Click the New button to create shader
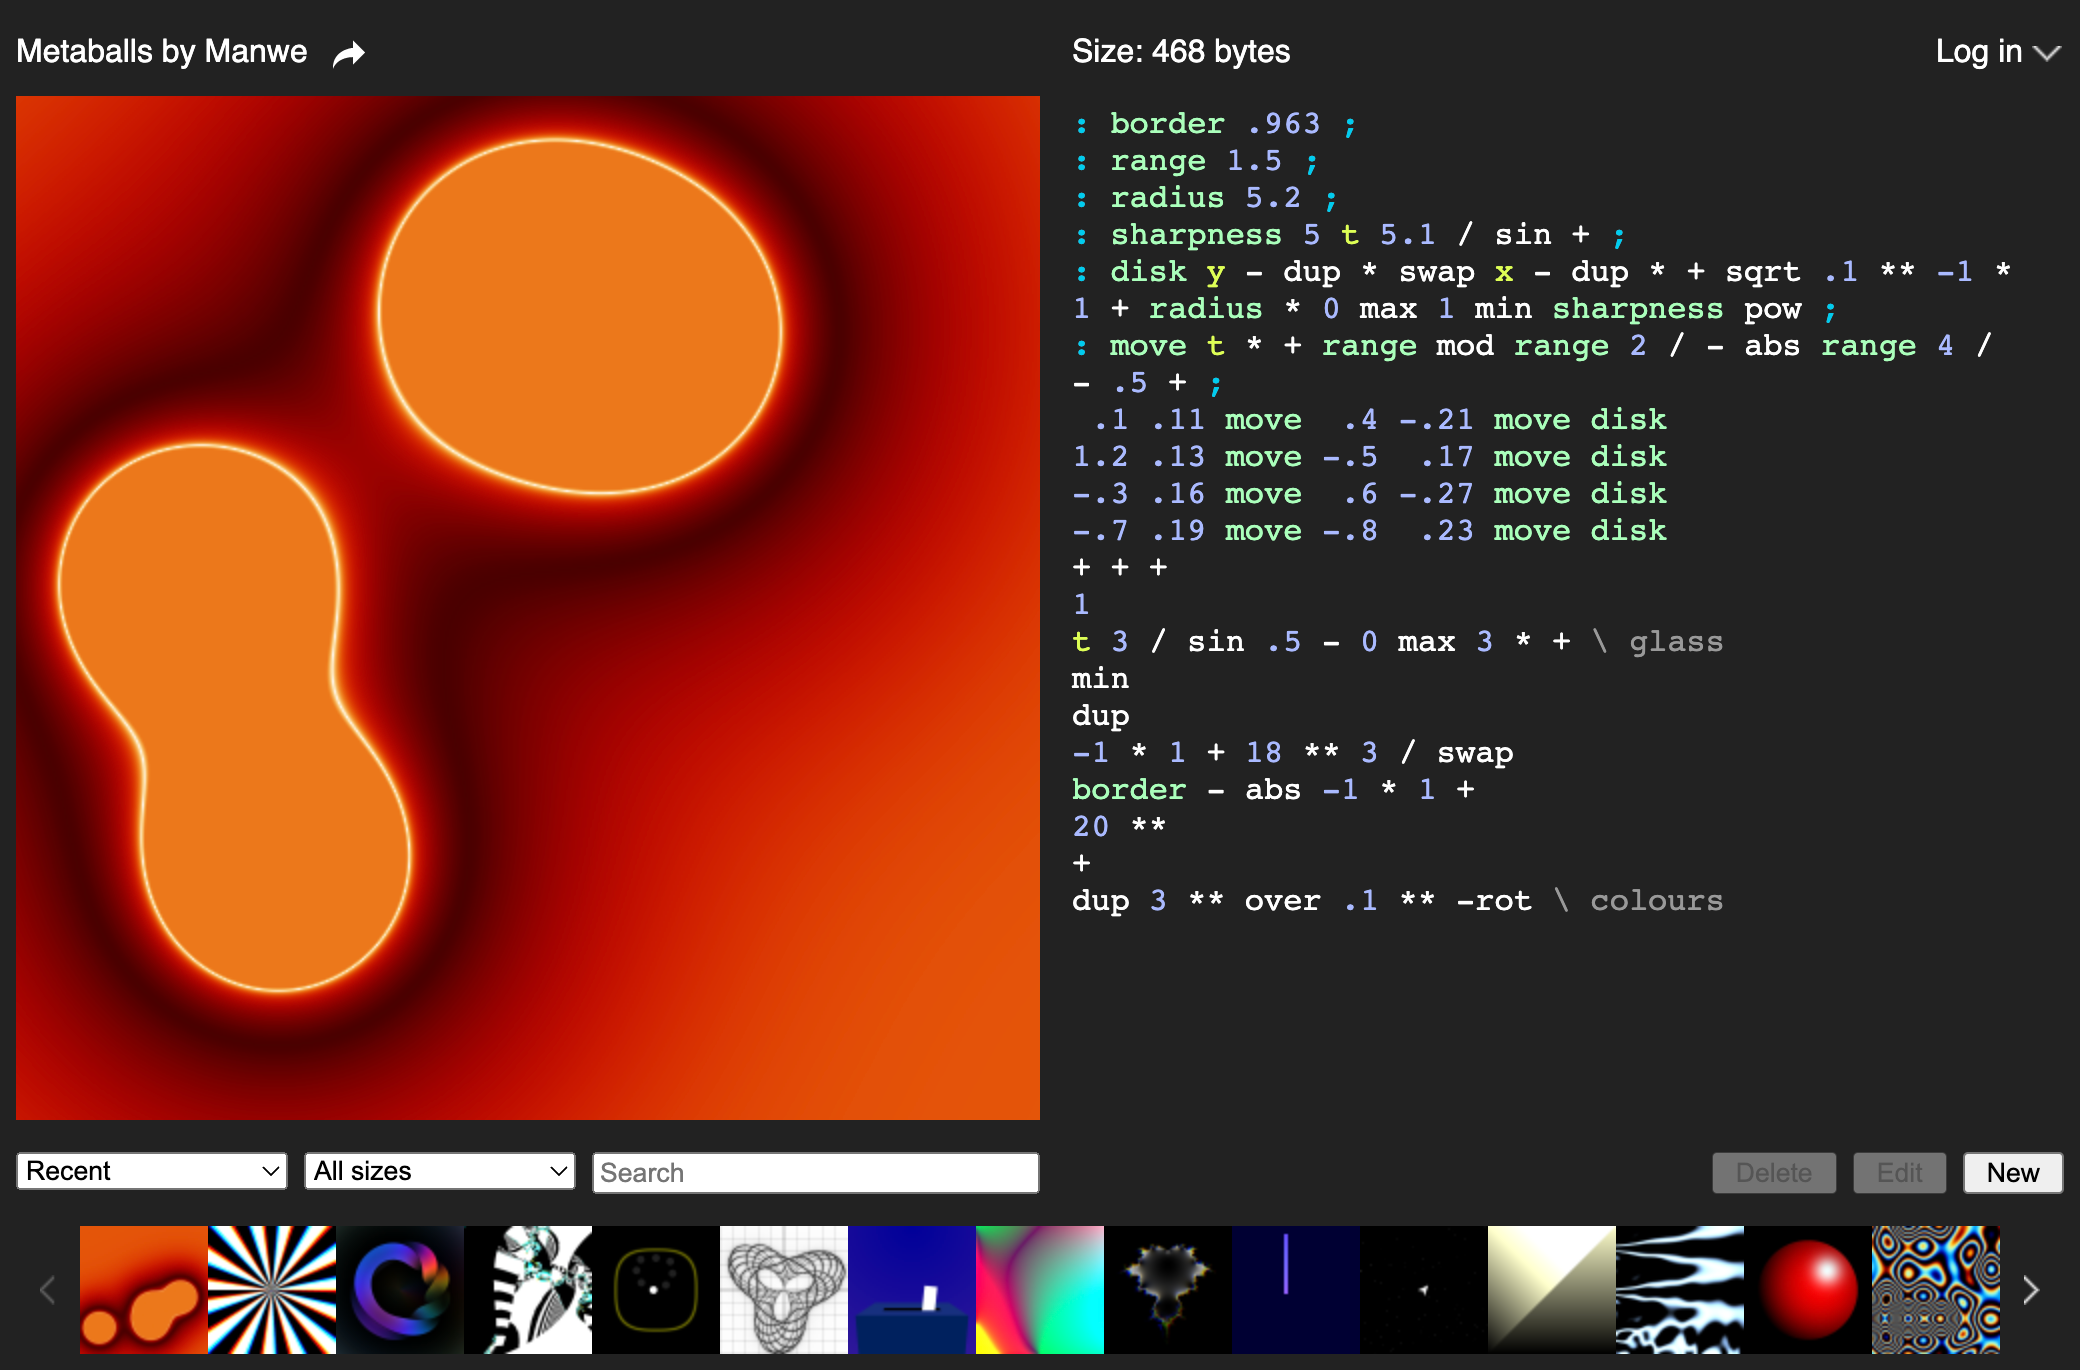The image size is (2080, 1370). coord(2011,1173)
